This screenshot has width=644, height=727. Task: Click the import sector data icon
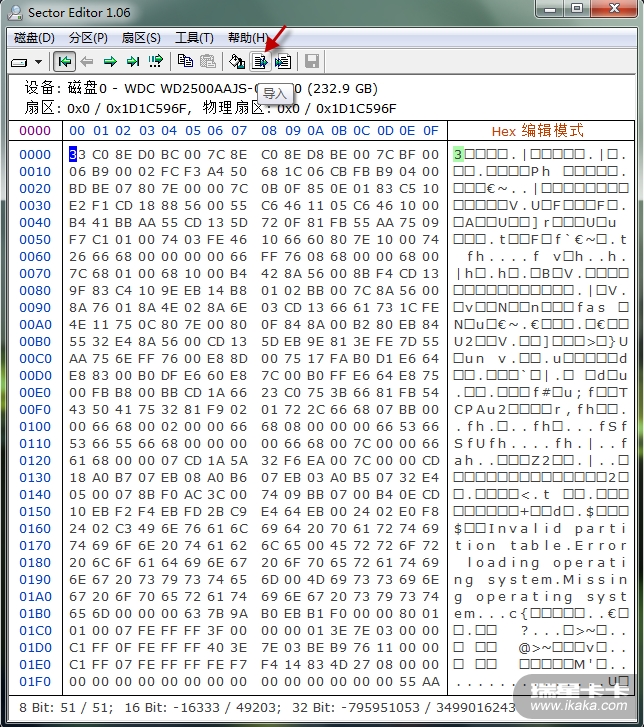pyautogui.click(x=260, y=61)
